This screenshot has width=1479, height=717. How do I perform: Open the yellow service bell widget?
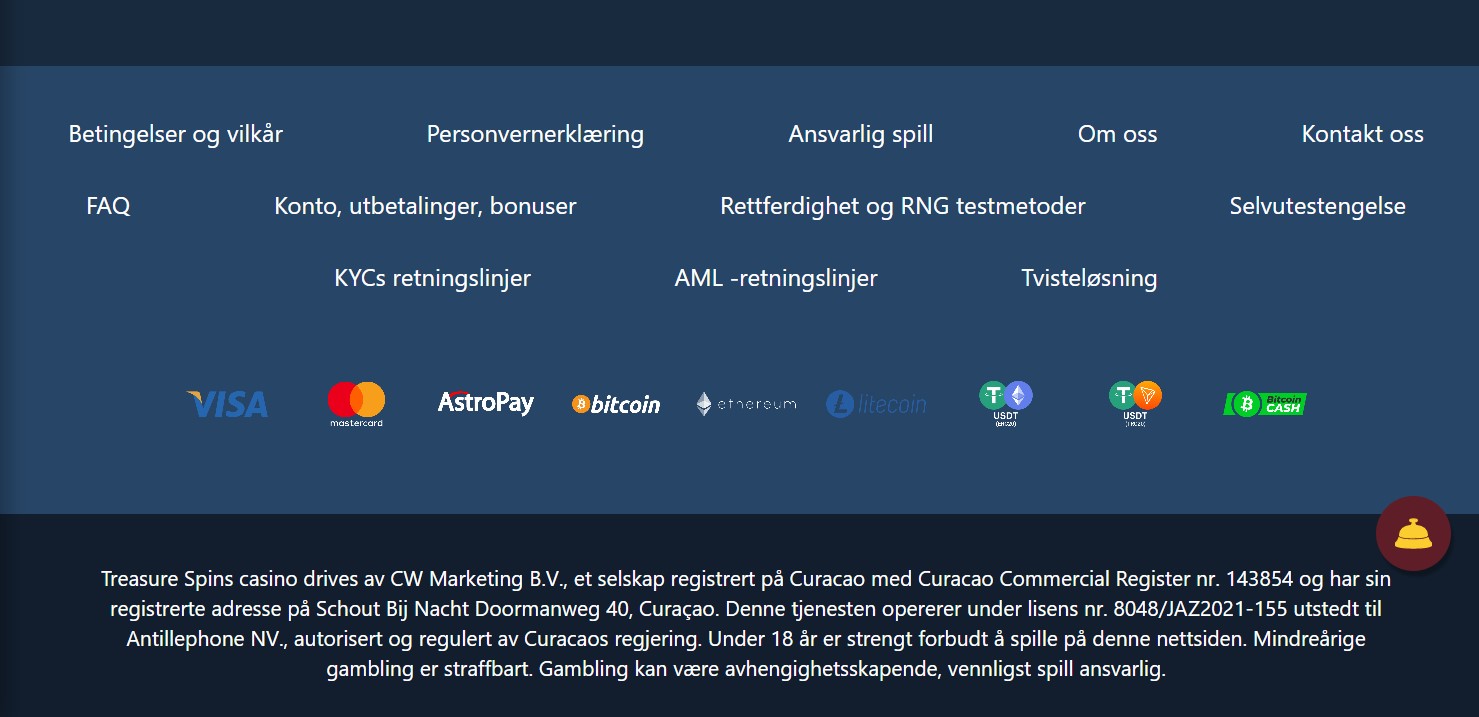pos(1413,534)
